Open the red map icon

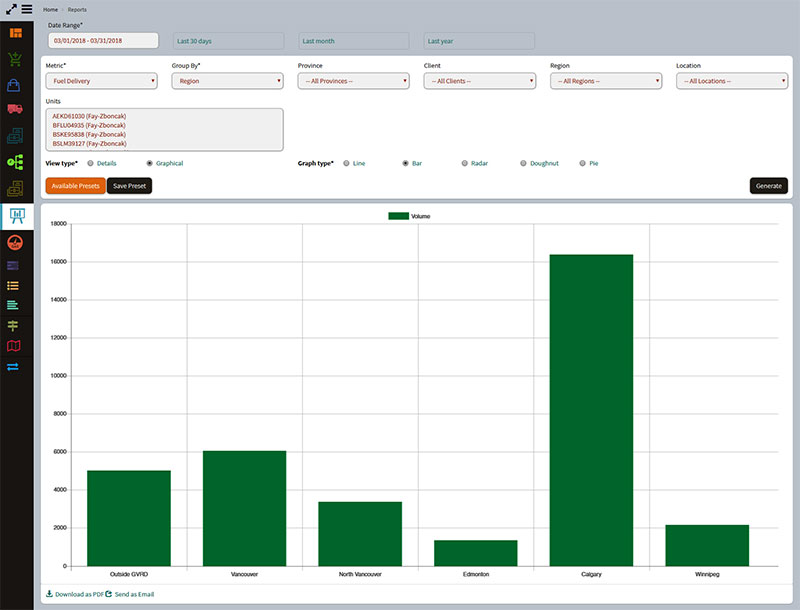click(14, 346)
